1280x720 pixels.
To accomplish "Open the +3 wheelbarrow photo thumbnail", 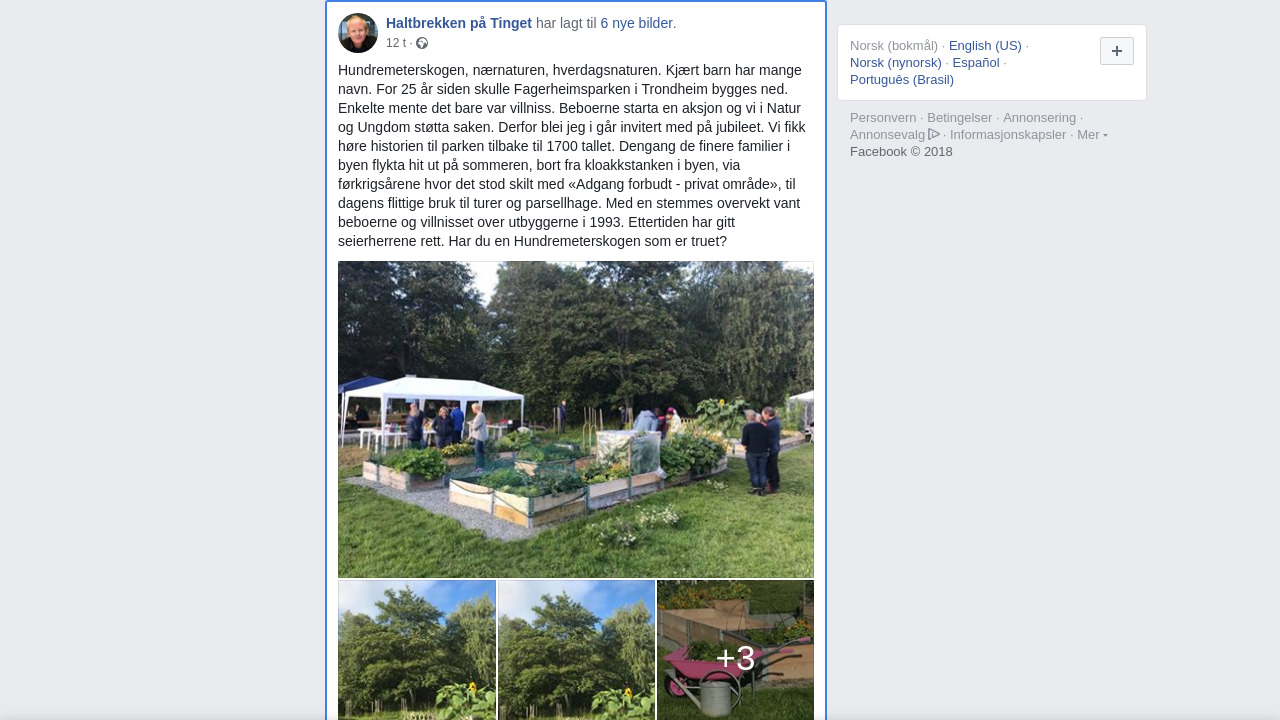I will [x=736, y=650].
